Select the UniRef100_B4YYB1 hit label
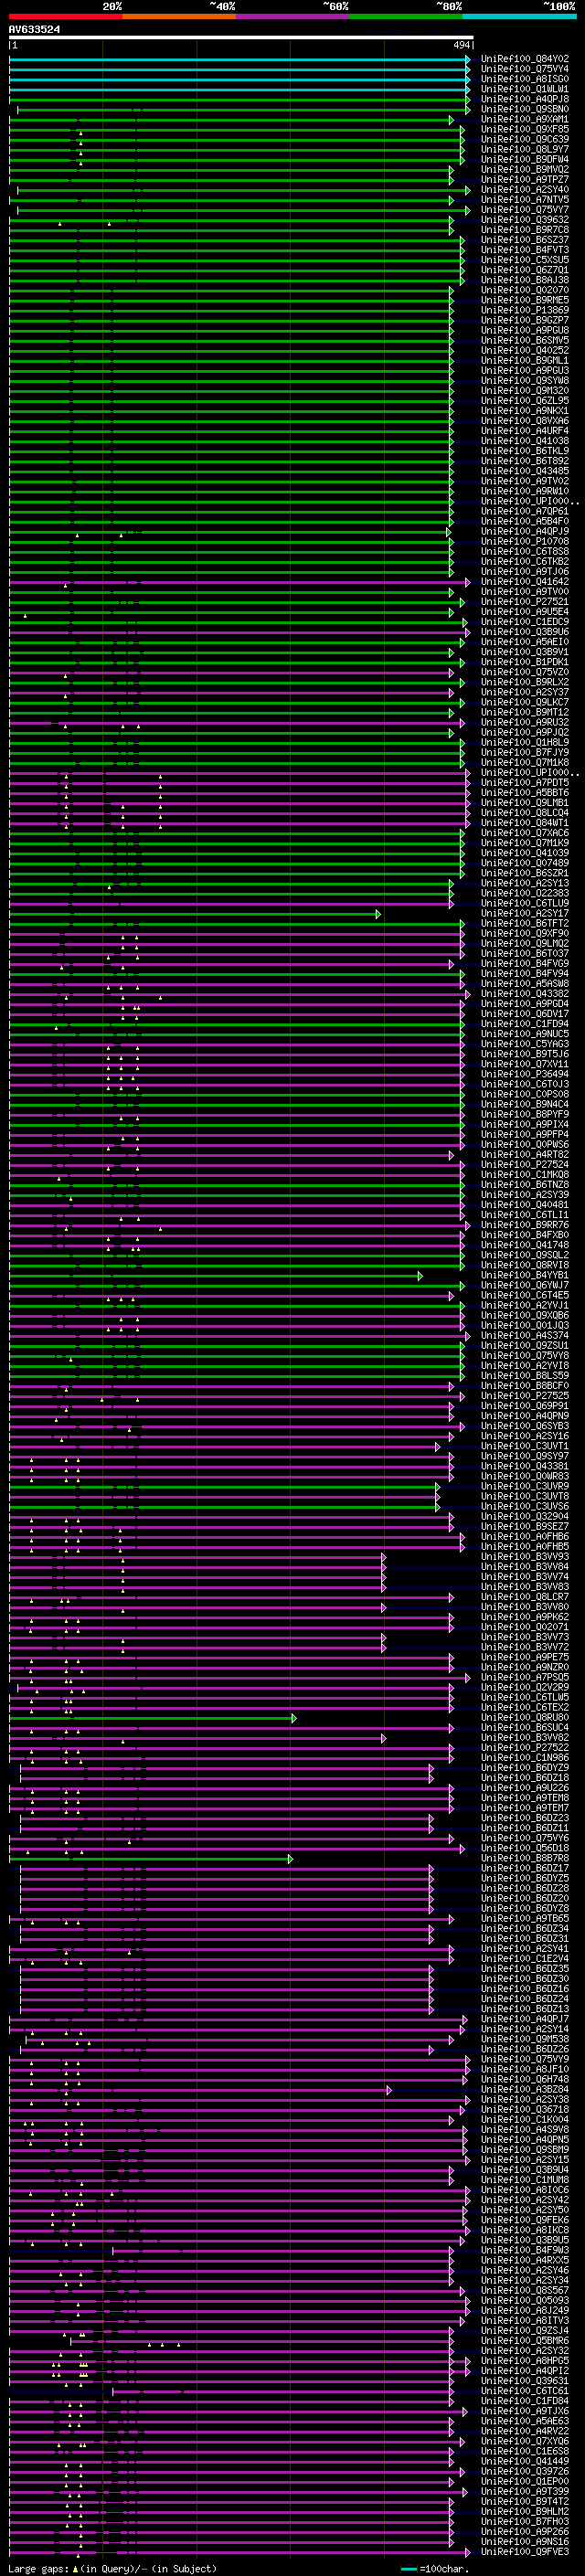585x2576 pixels. [525, 1275]
